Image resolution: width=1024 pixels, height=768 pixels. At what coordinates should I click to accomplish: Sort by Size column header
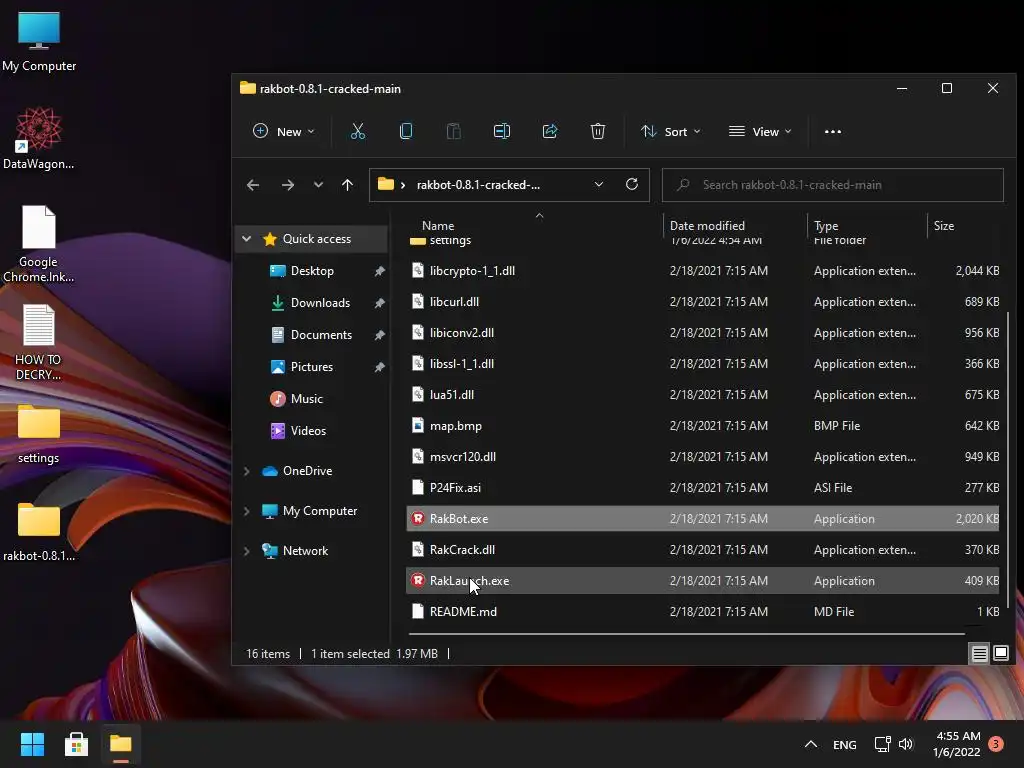pos(944,226)
